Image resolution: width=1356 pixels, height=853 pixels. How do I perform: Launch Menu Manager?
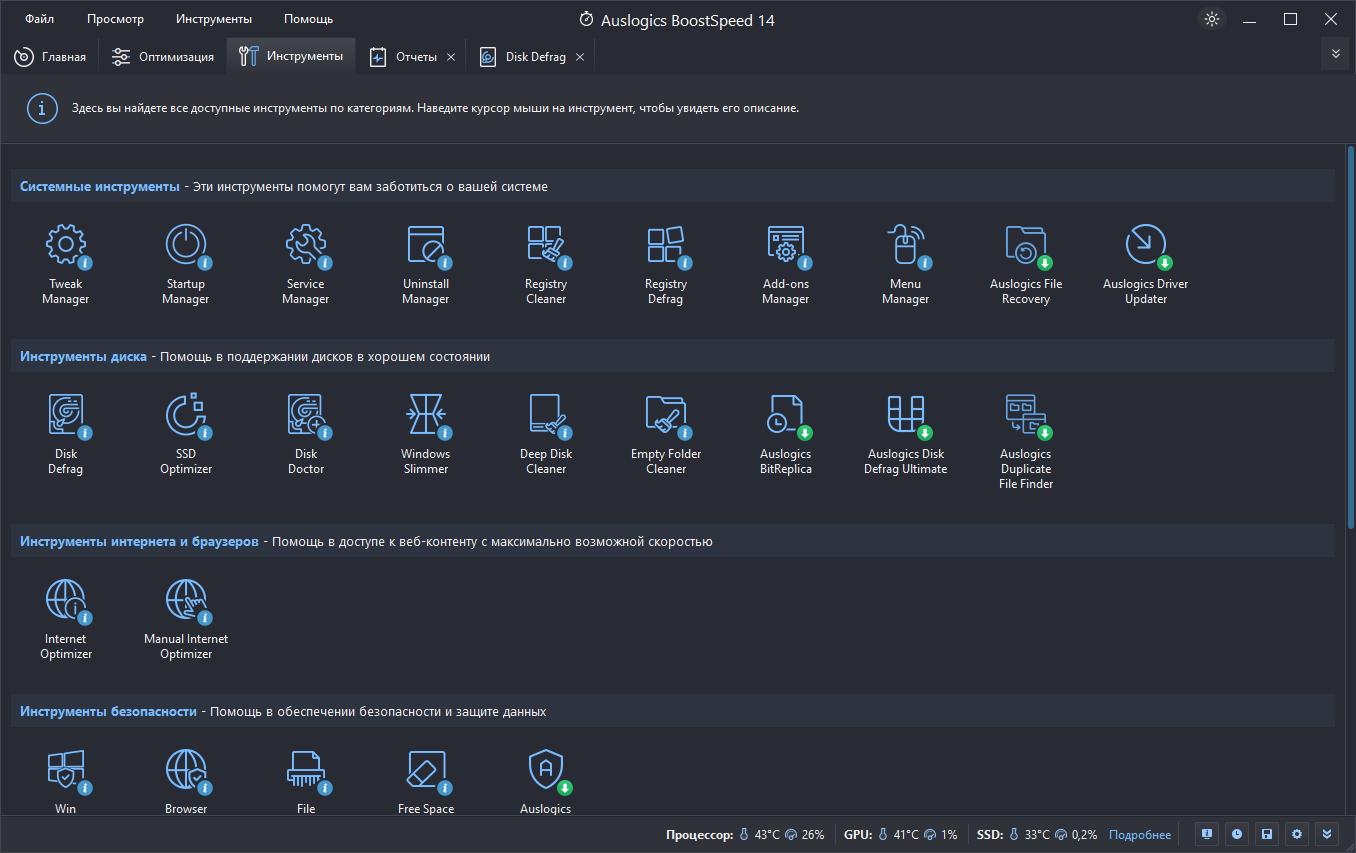[x=906, y=265]
